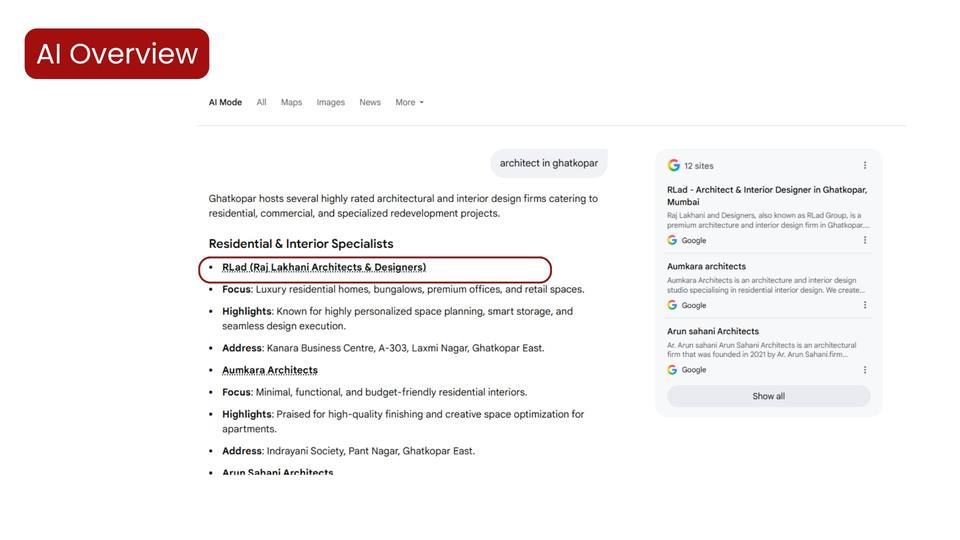
Task: Click the Minimal, functional, budget-friendly focus line
Action: (374, 392)
